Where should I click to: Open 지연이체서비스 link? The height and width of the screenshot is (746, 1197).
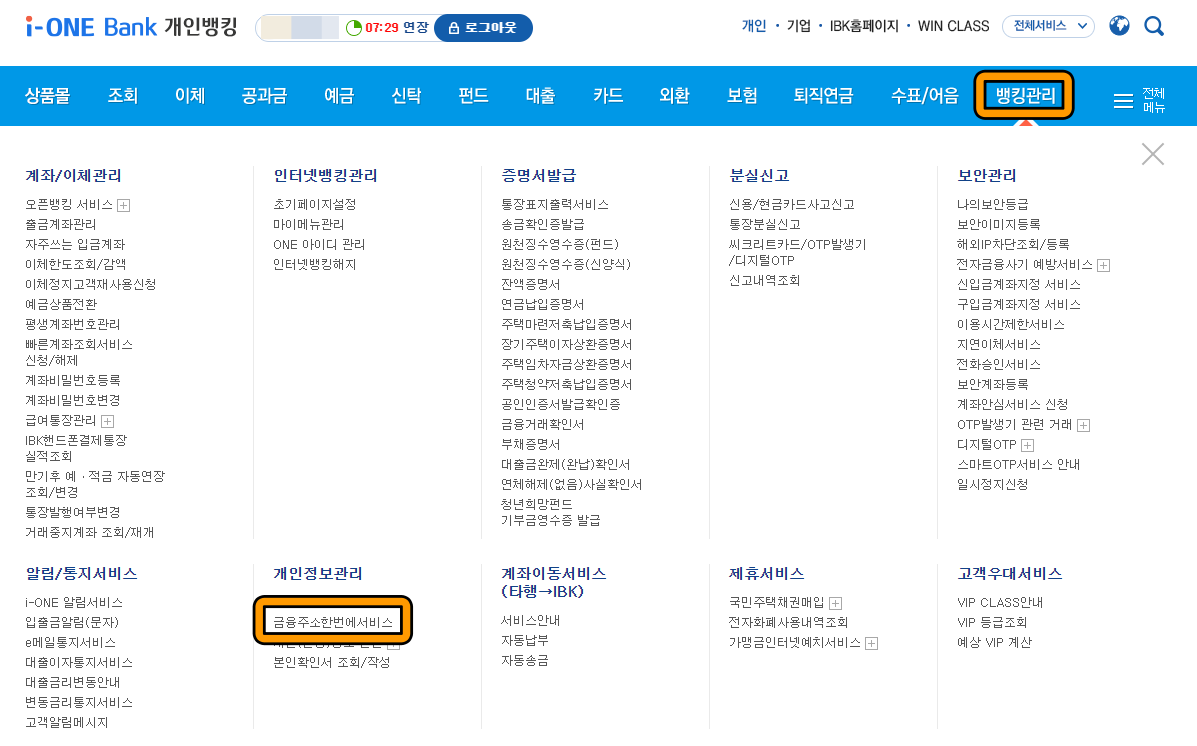pos(999,344)
